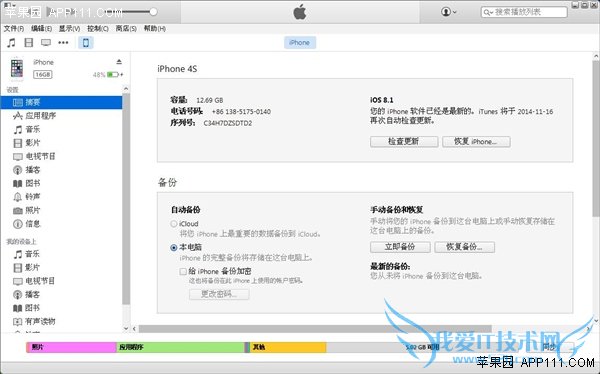Screen dimensions: 600x374
Task: Open the 编辑(E) menu
Action: point(41,29)
